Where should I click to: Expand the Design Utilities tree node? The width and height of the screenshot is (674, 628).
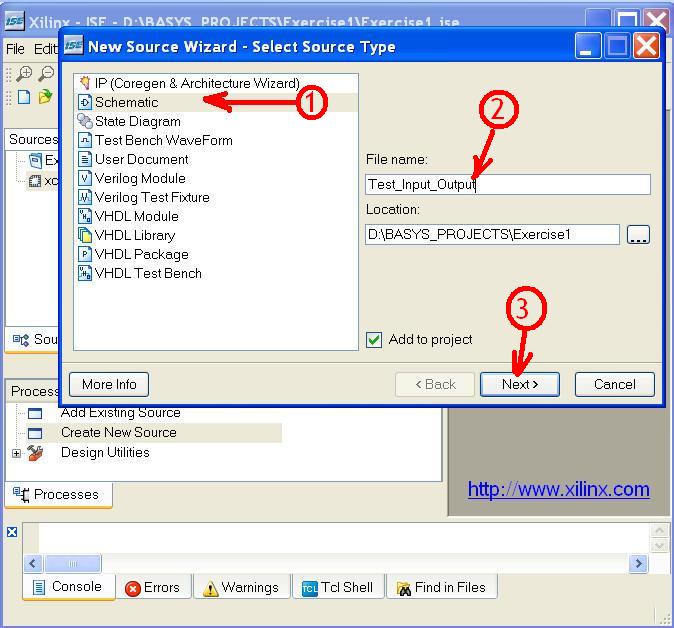click(x=16, y=453)
